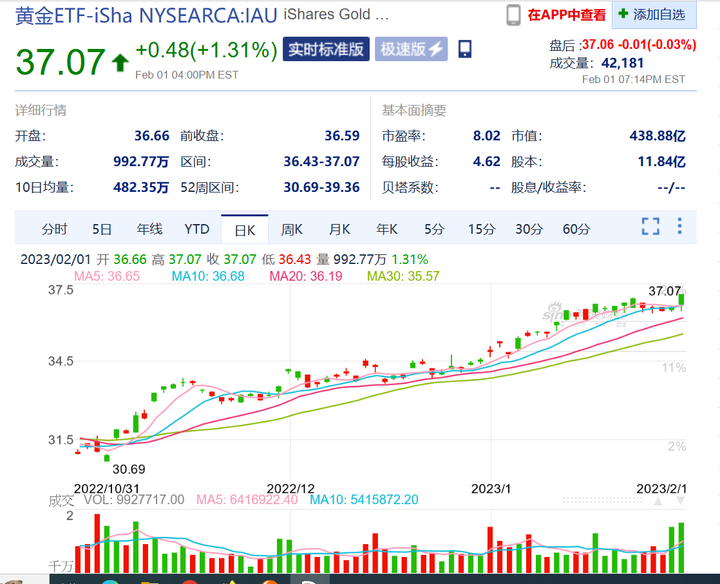Open 在APP中查看 link

point(567,15)
